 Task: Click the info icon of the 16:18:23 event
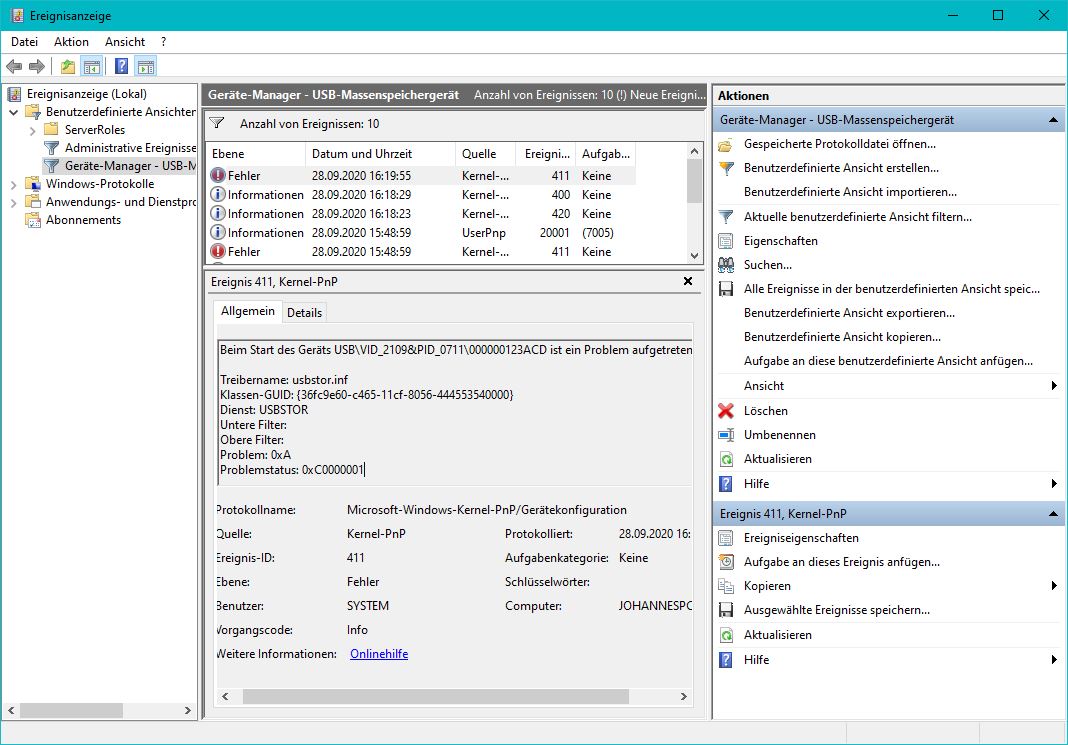pyautogui.click(x=218, y=213)
